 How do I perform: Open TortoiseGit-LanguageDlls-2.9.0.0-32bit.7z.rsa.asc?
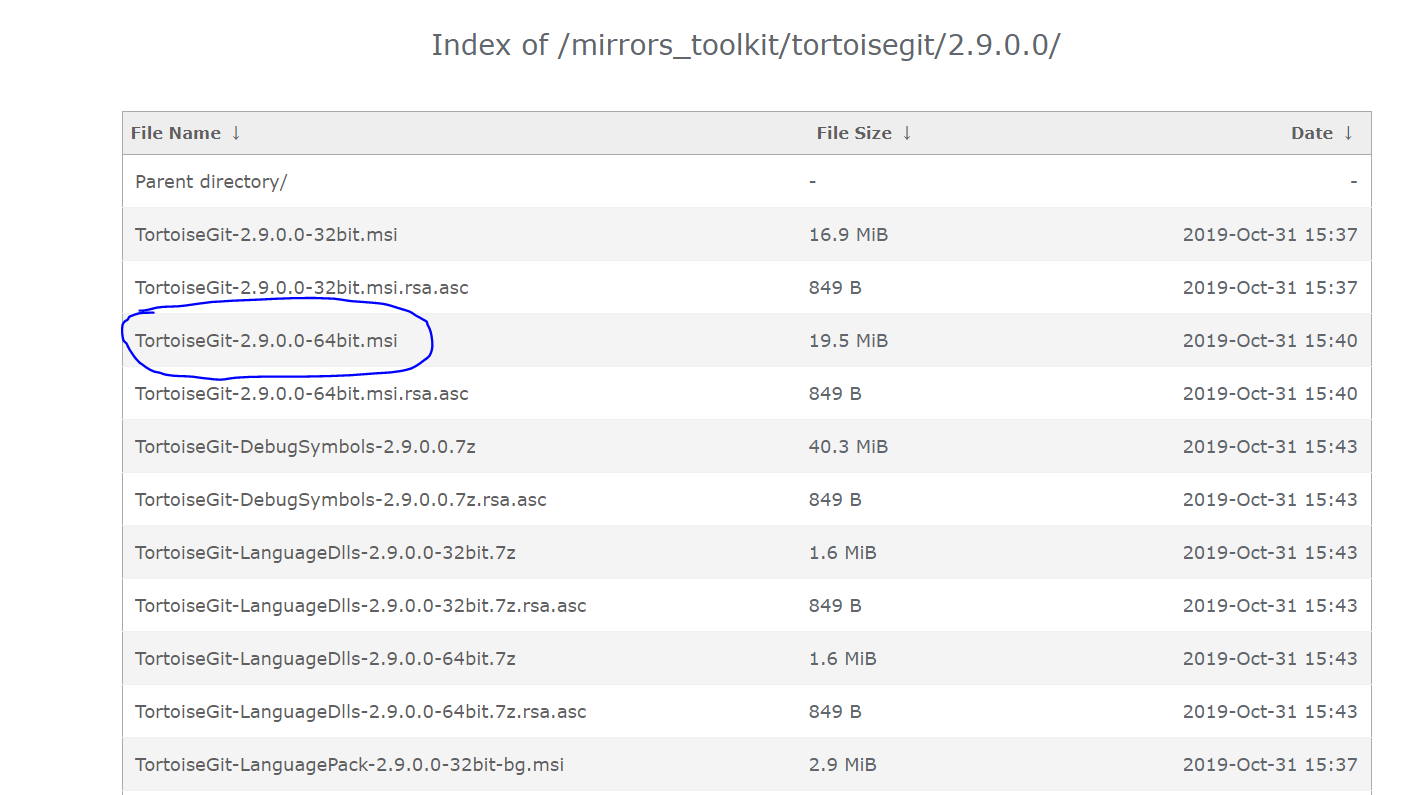[361, 606]
